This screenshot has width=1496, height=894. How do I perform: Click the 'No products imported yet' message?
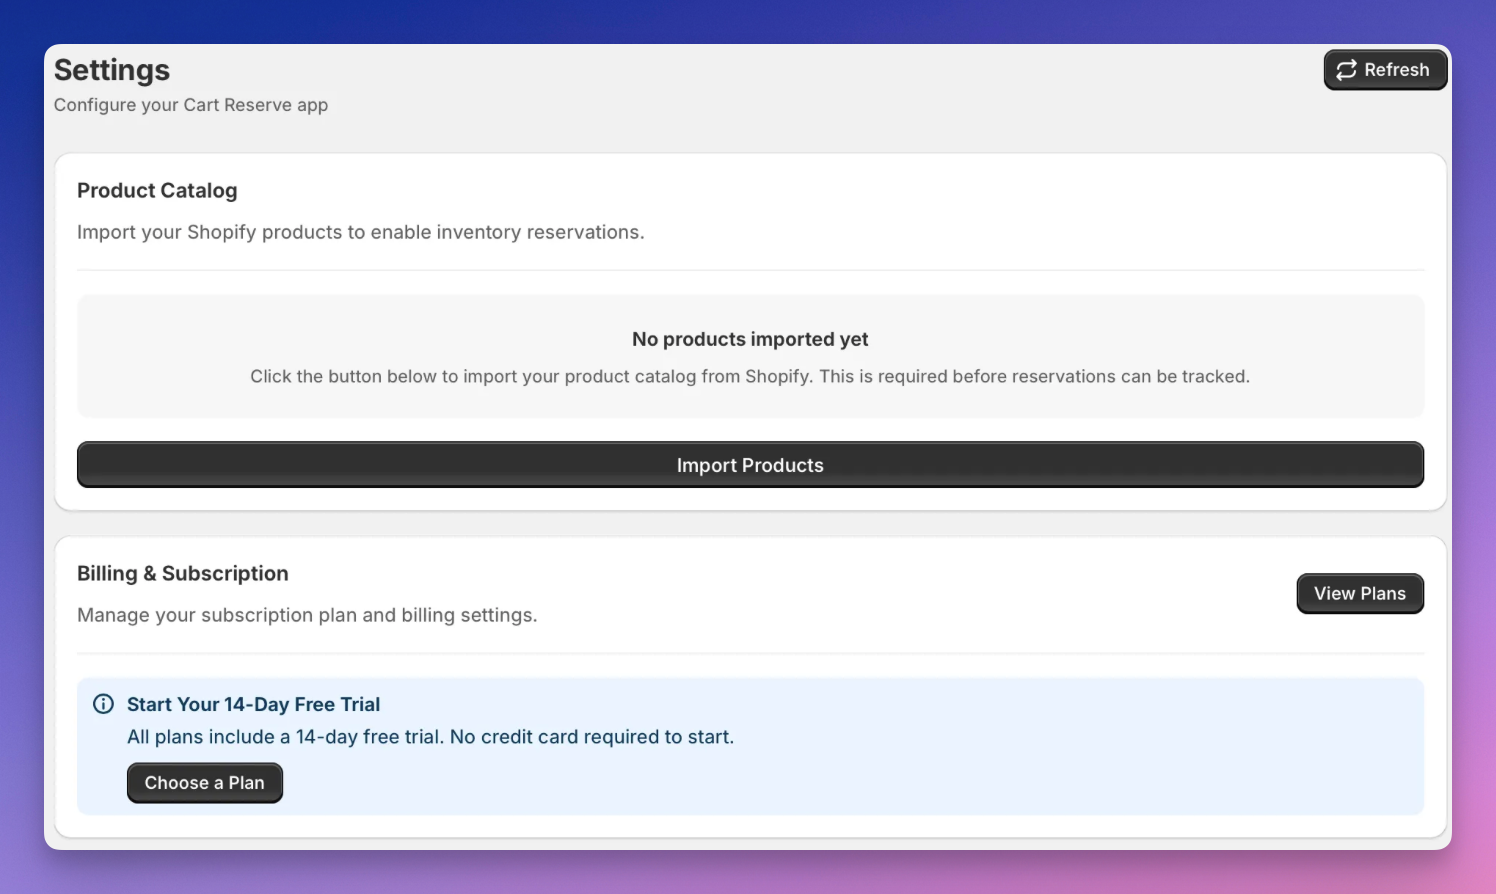click(x=750, y=339)
